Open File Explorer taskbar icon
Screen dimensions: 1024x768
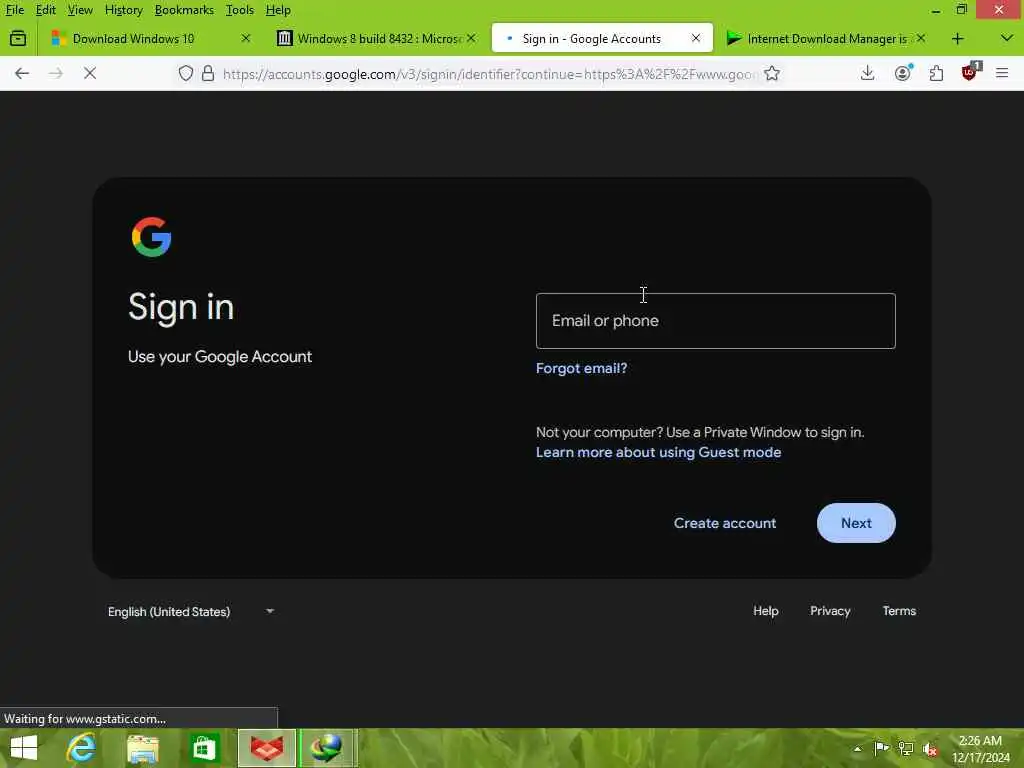point(143,748)
